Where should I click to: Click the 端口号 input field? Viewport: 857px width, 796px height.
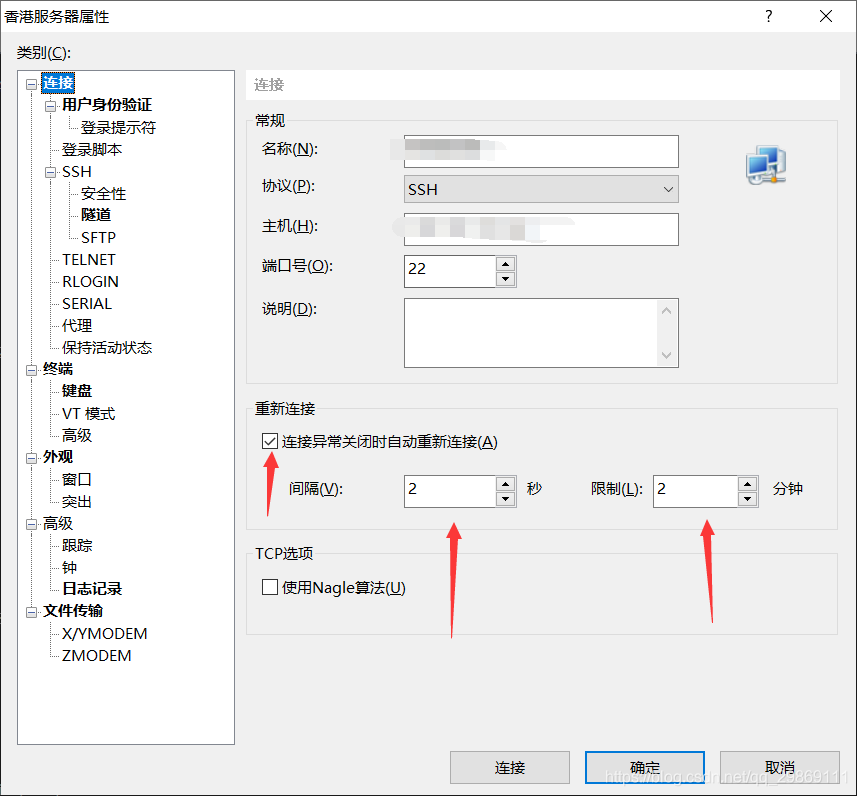click(x=450, y=271)
